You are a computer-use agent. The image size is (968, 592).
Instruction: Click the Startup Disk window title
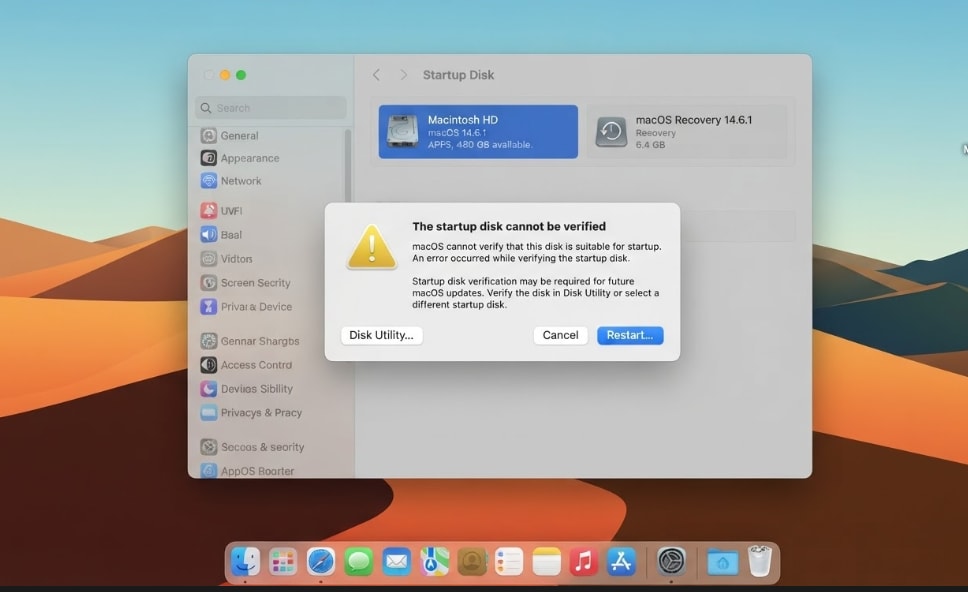458,75
